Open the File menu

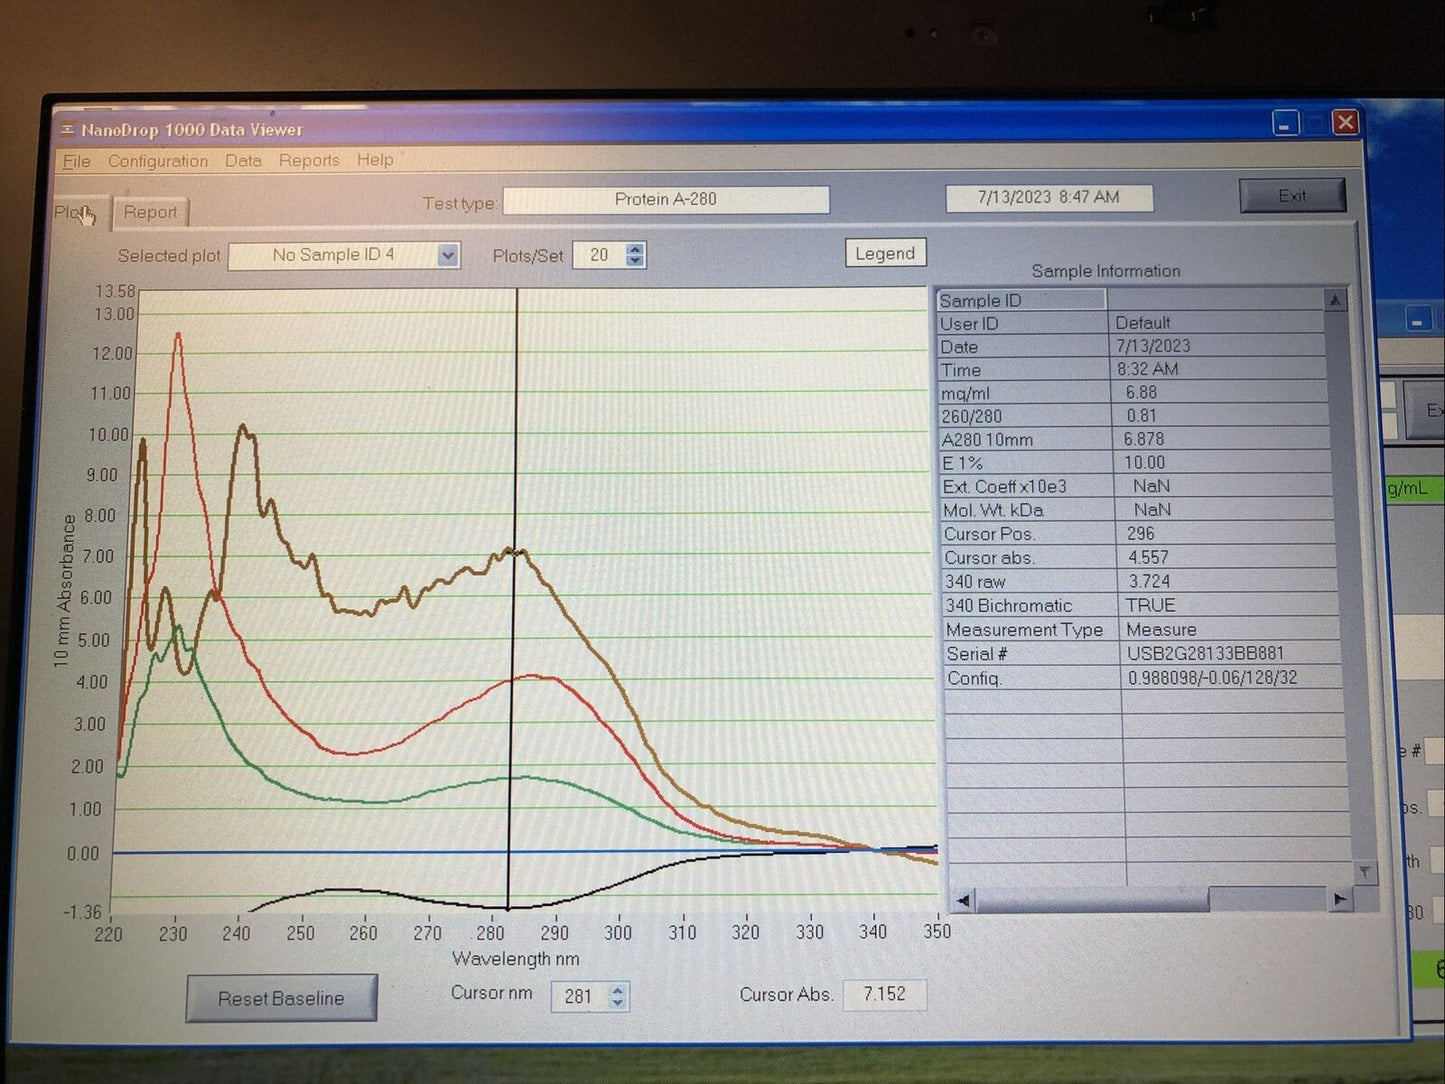click(76, 161)
